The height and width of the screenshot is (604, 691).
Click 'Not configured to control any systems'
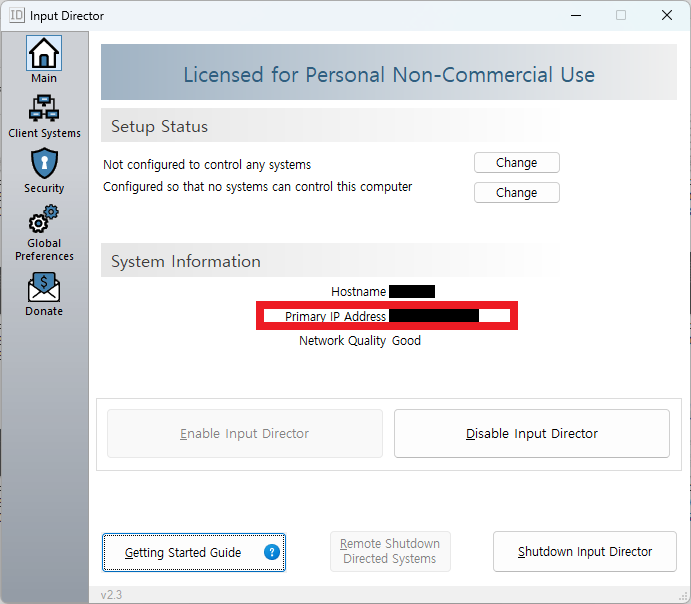point(207,165)
